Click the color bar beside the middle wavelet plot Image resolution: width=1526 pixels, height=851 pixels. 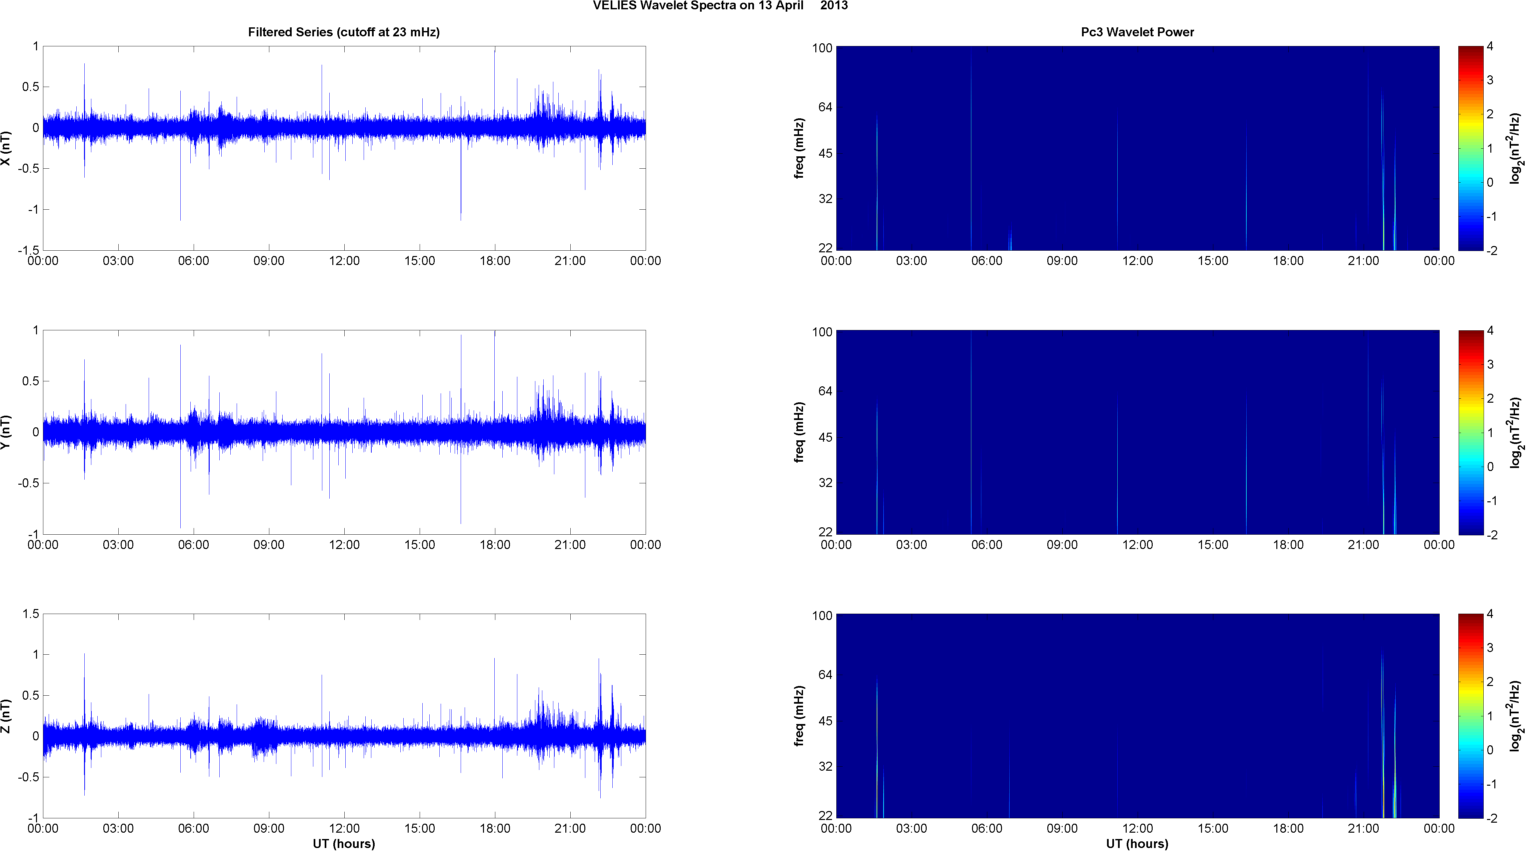tap(1470, 432)
